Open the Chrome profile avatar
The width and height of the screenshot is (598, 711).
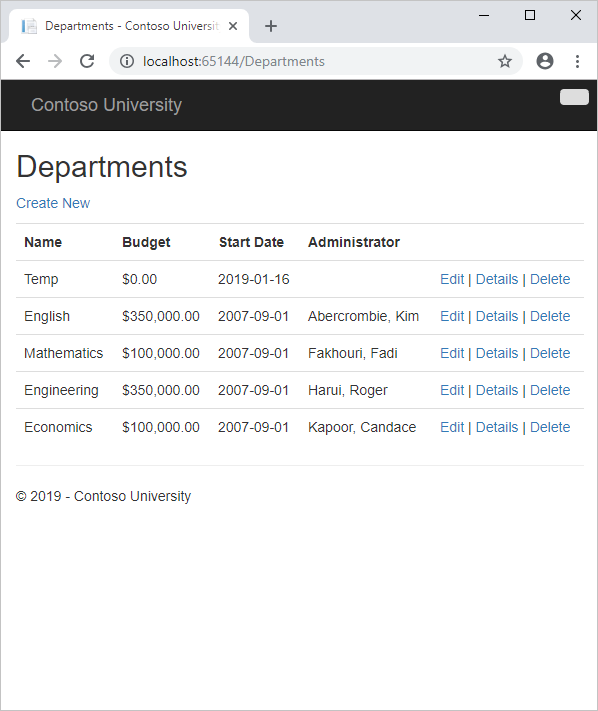pyautogui.click(x=545, y=61)
